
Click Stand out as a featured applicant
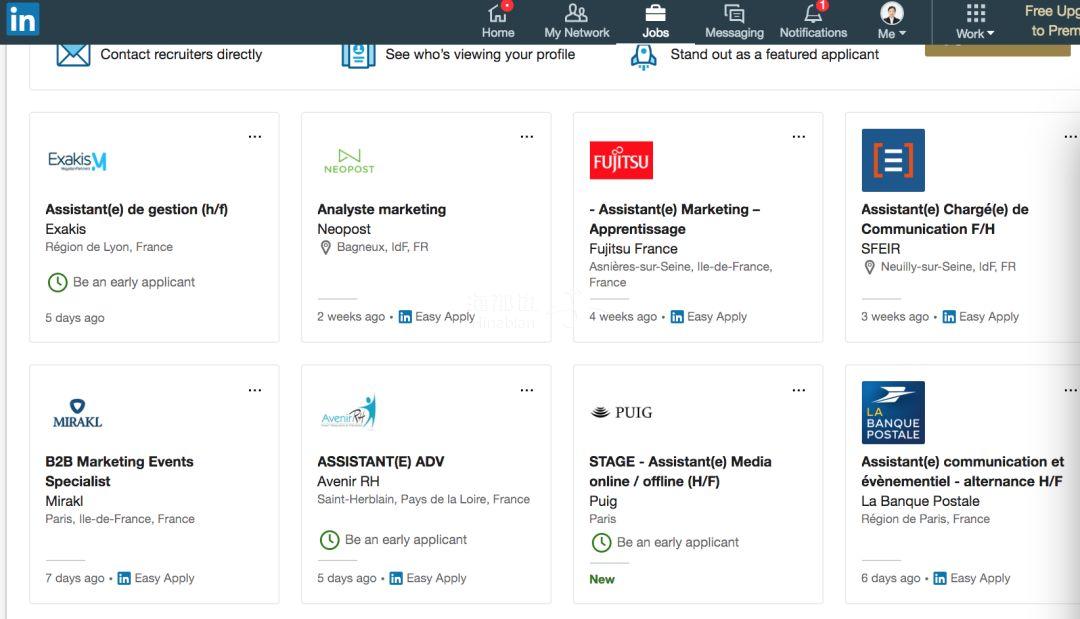pos(774,54)
